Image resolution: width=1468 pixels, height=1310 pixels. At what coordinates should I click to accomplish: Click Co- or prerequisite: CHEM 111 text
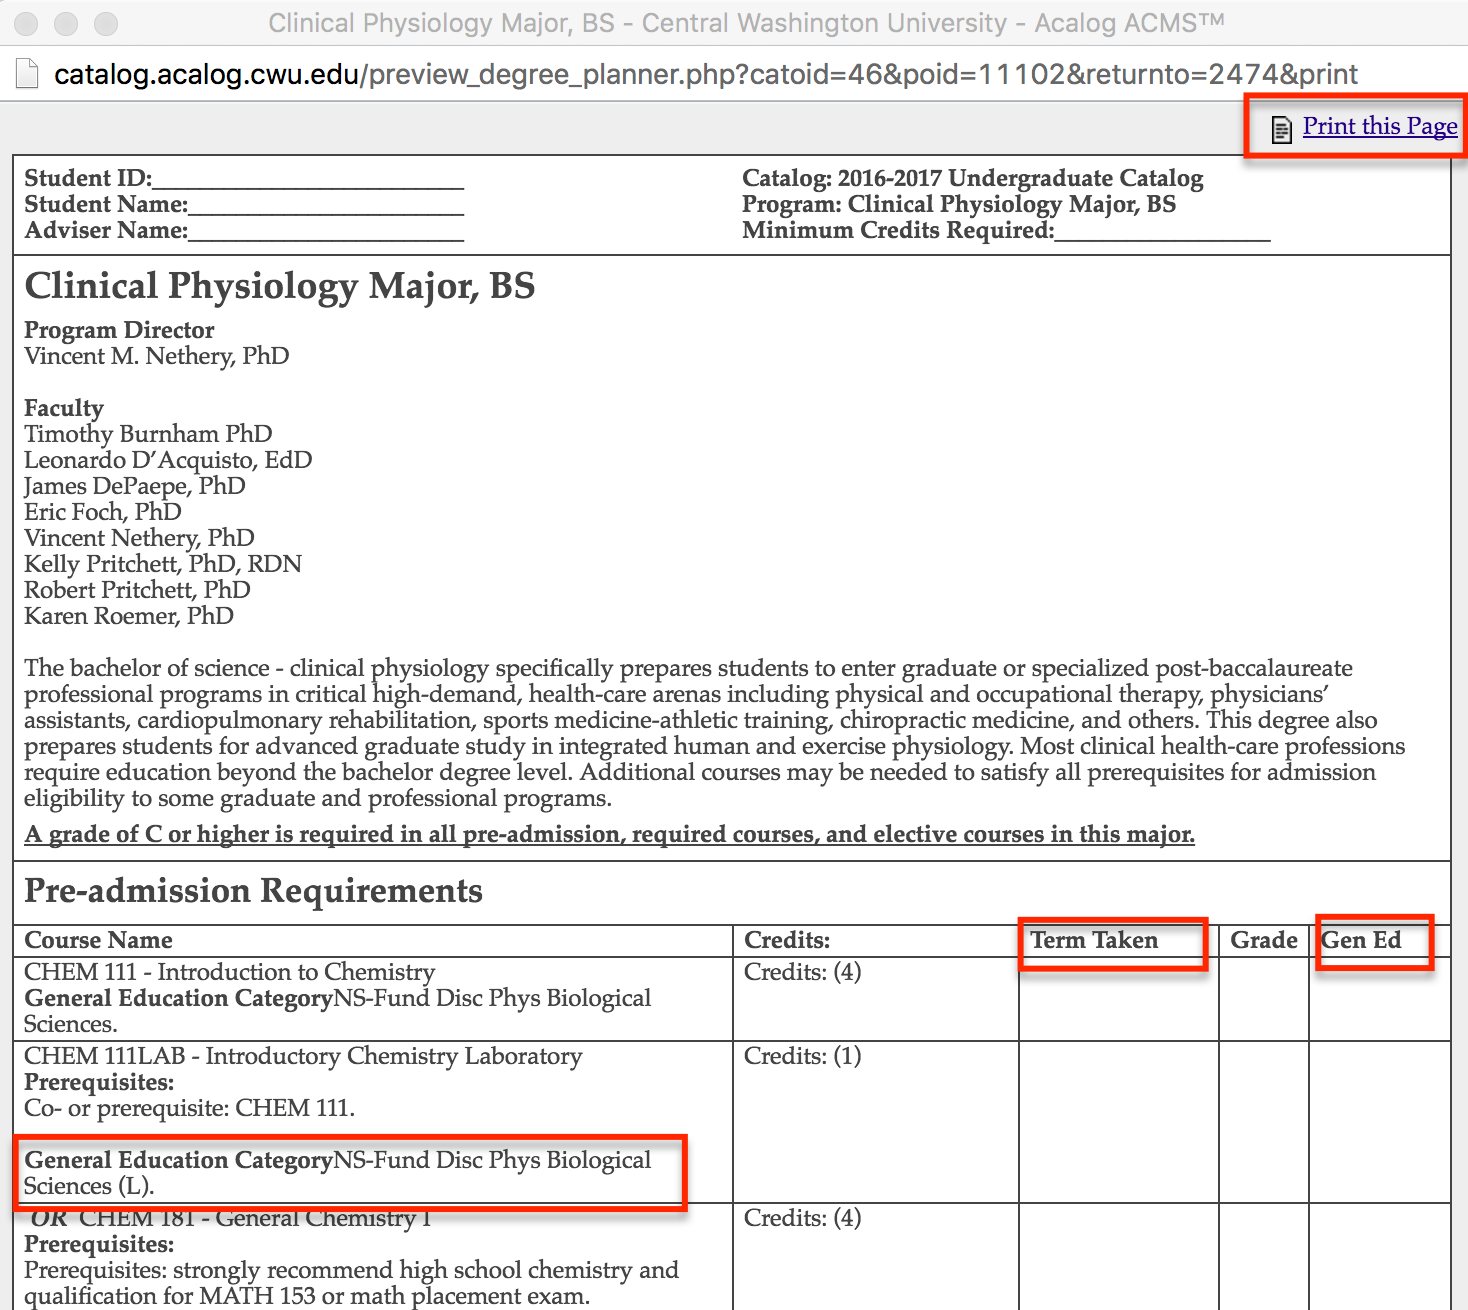tap(189, 1108)
